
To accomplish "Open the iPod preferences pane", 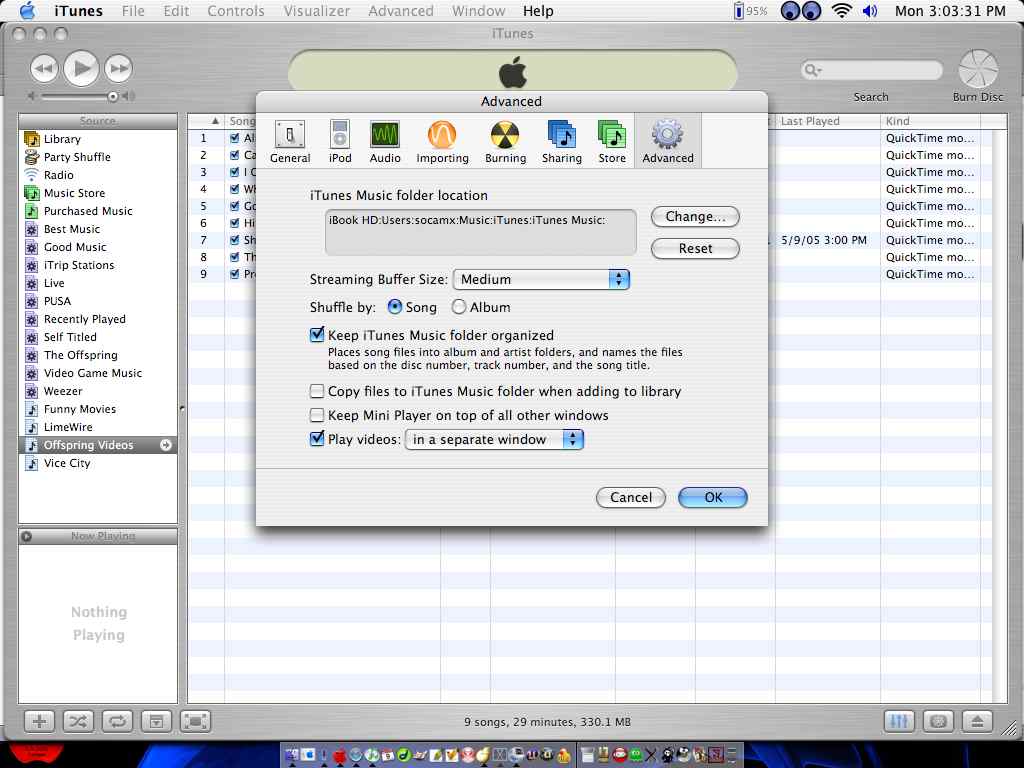I will click(x=340, y=142).
